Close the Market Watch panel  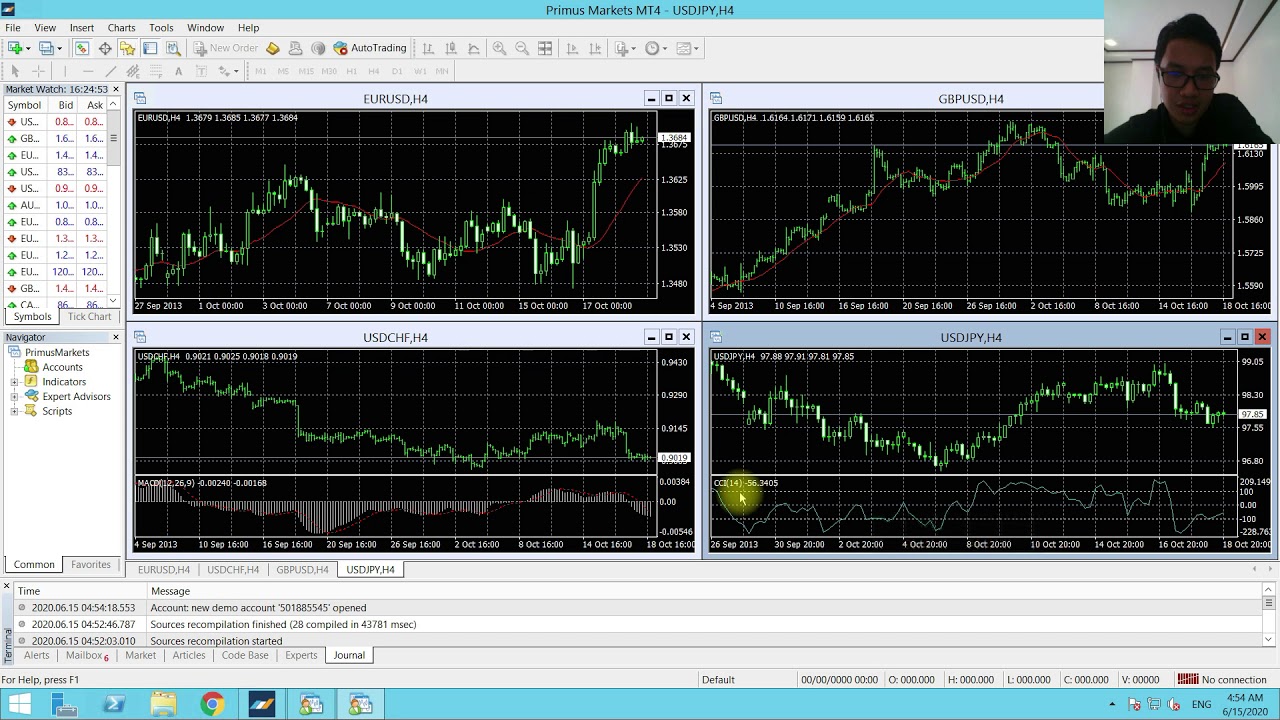[115, 89]
